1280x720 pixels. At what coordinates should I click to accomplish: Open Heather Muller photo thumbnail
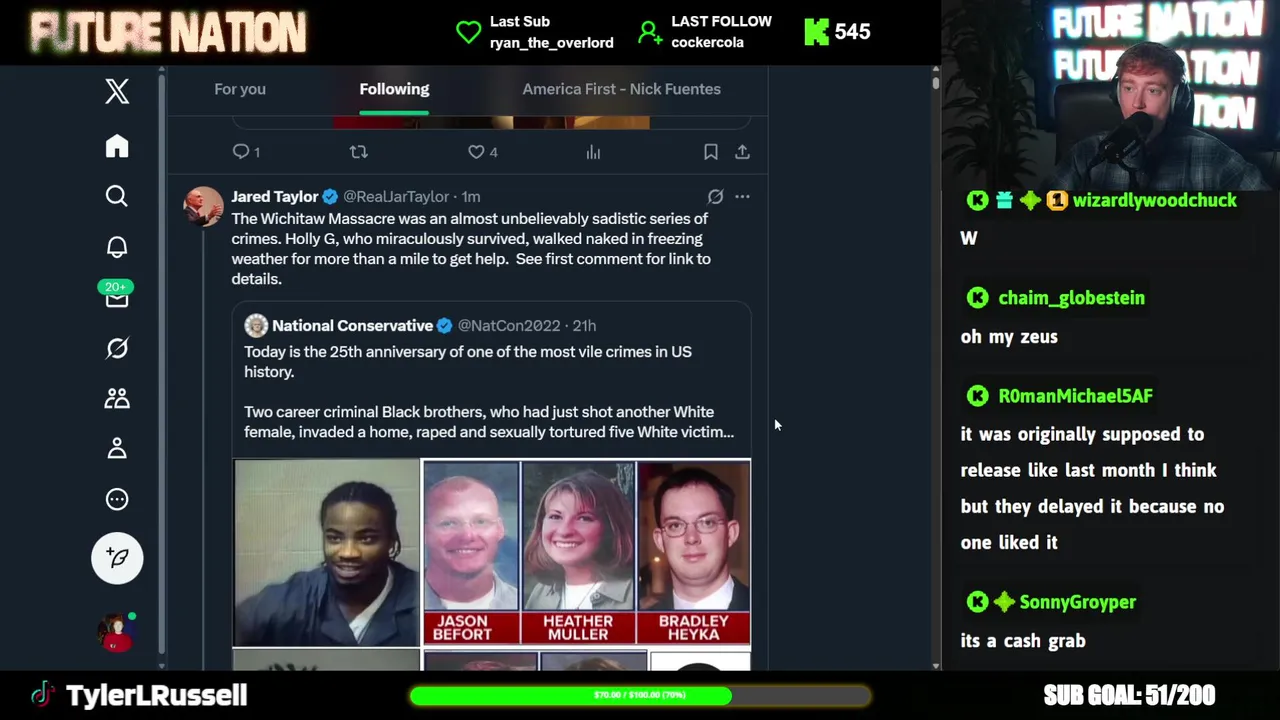coord(578,552)
